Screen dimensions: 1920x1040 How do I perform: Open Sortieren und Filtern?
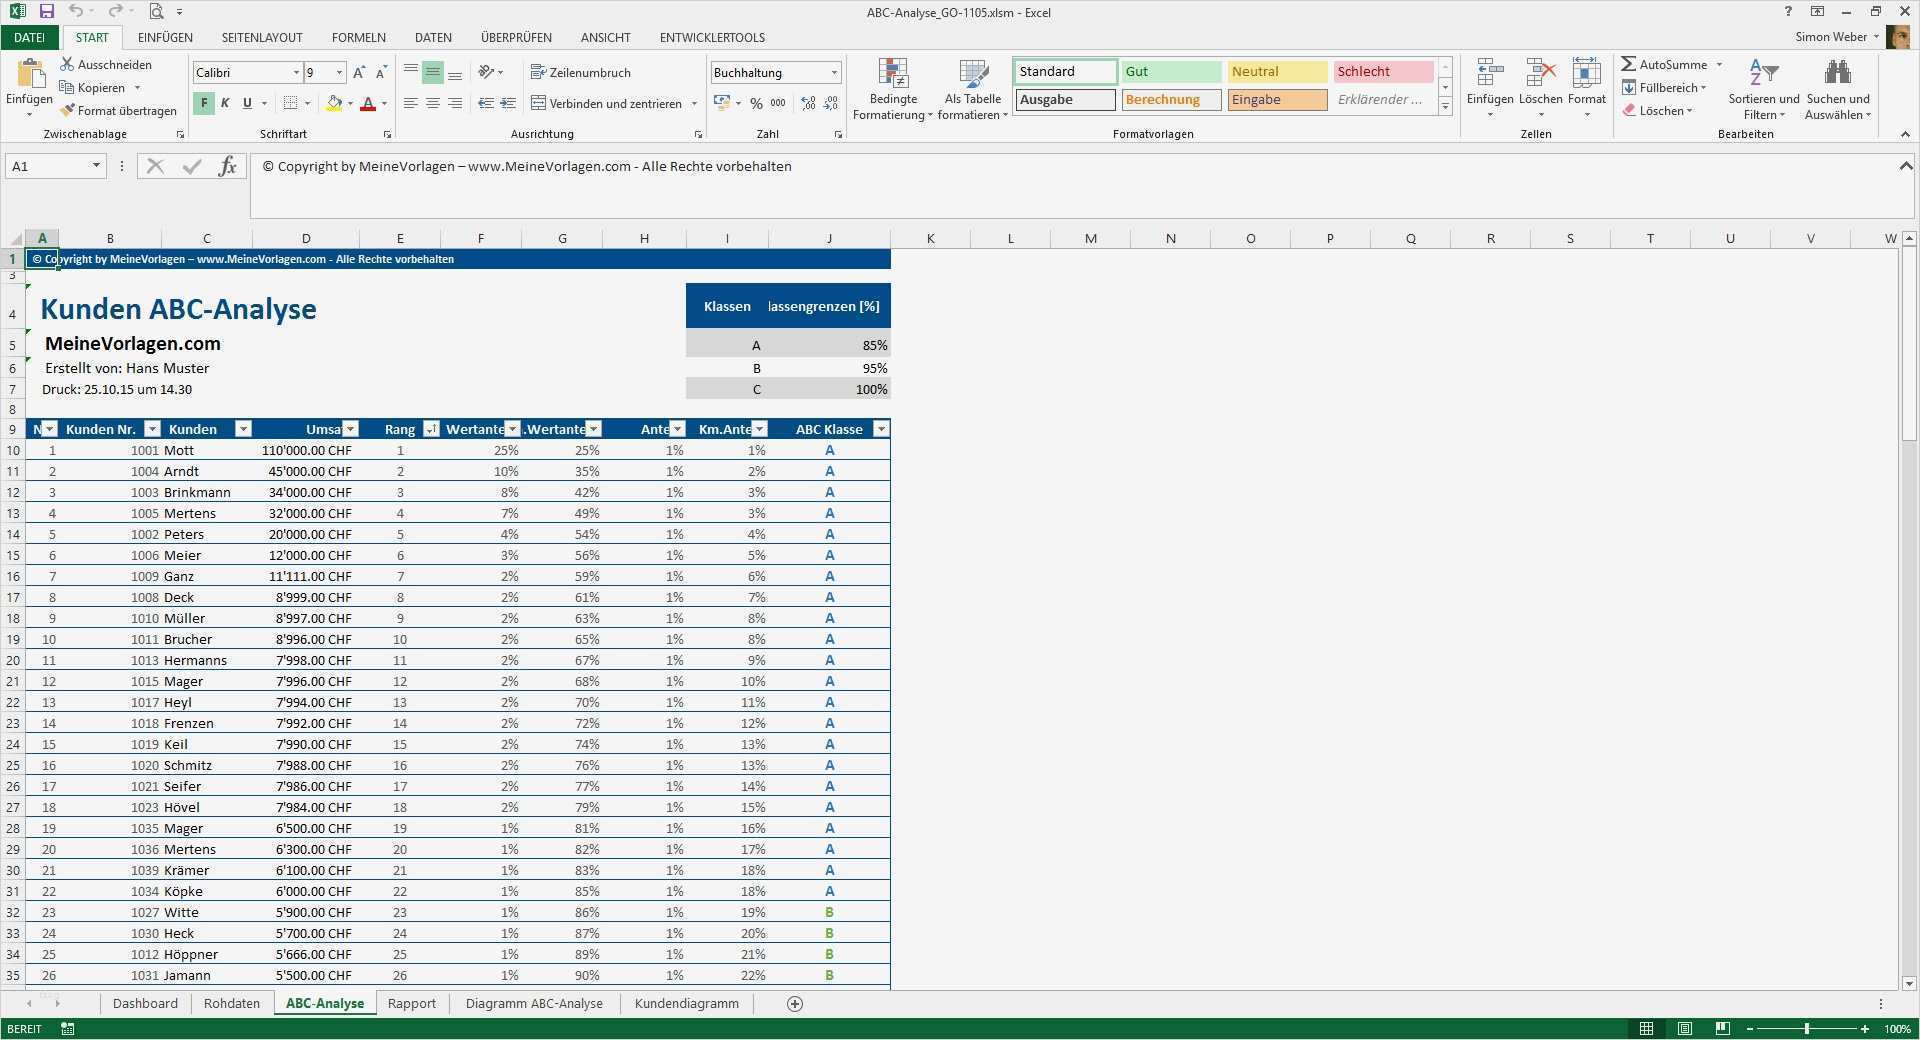tap(1762, 88)
